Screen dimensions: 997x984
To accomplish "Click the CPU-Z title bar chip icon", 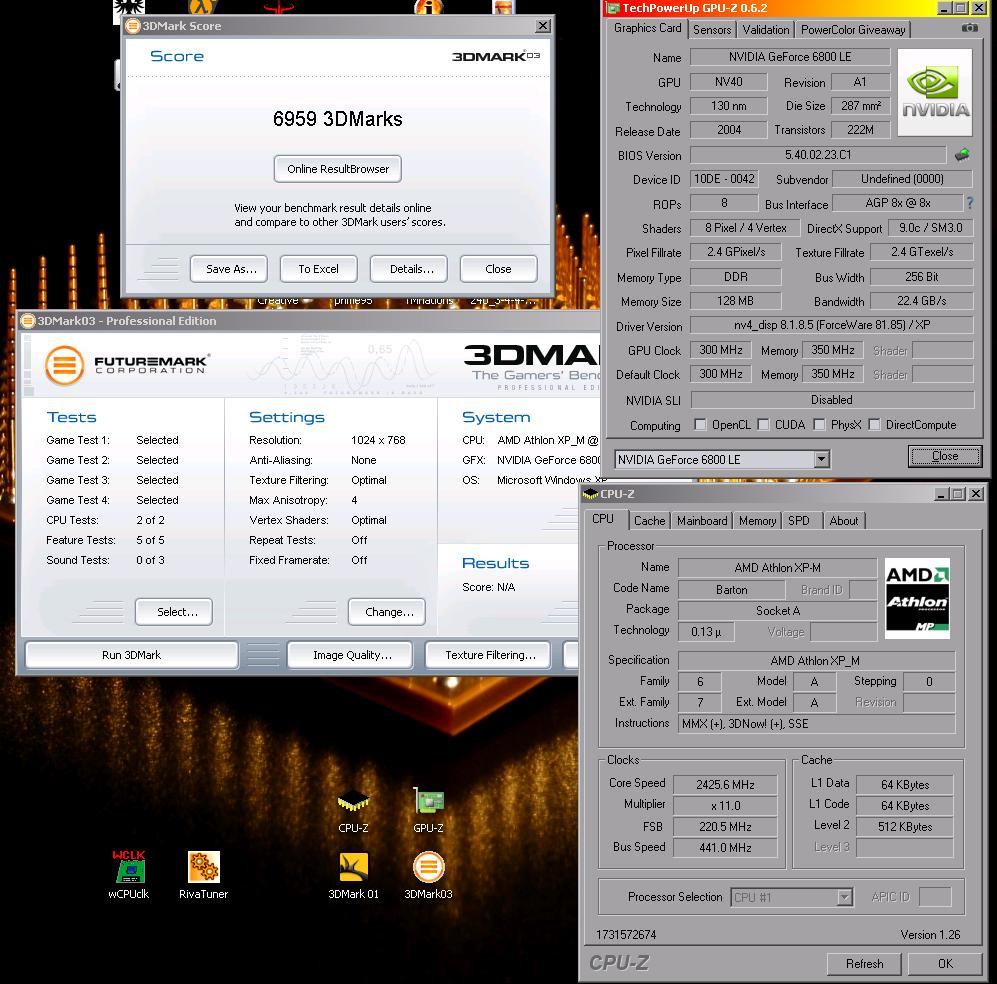I will coord(591,494).
